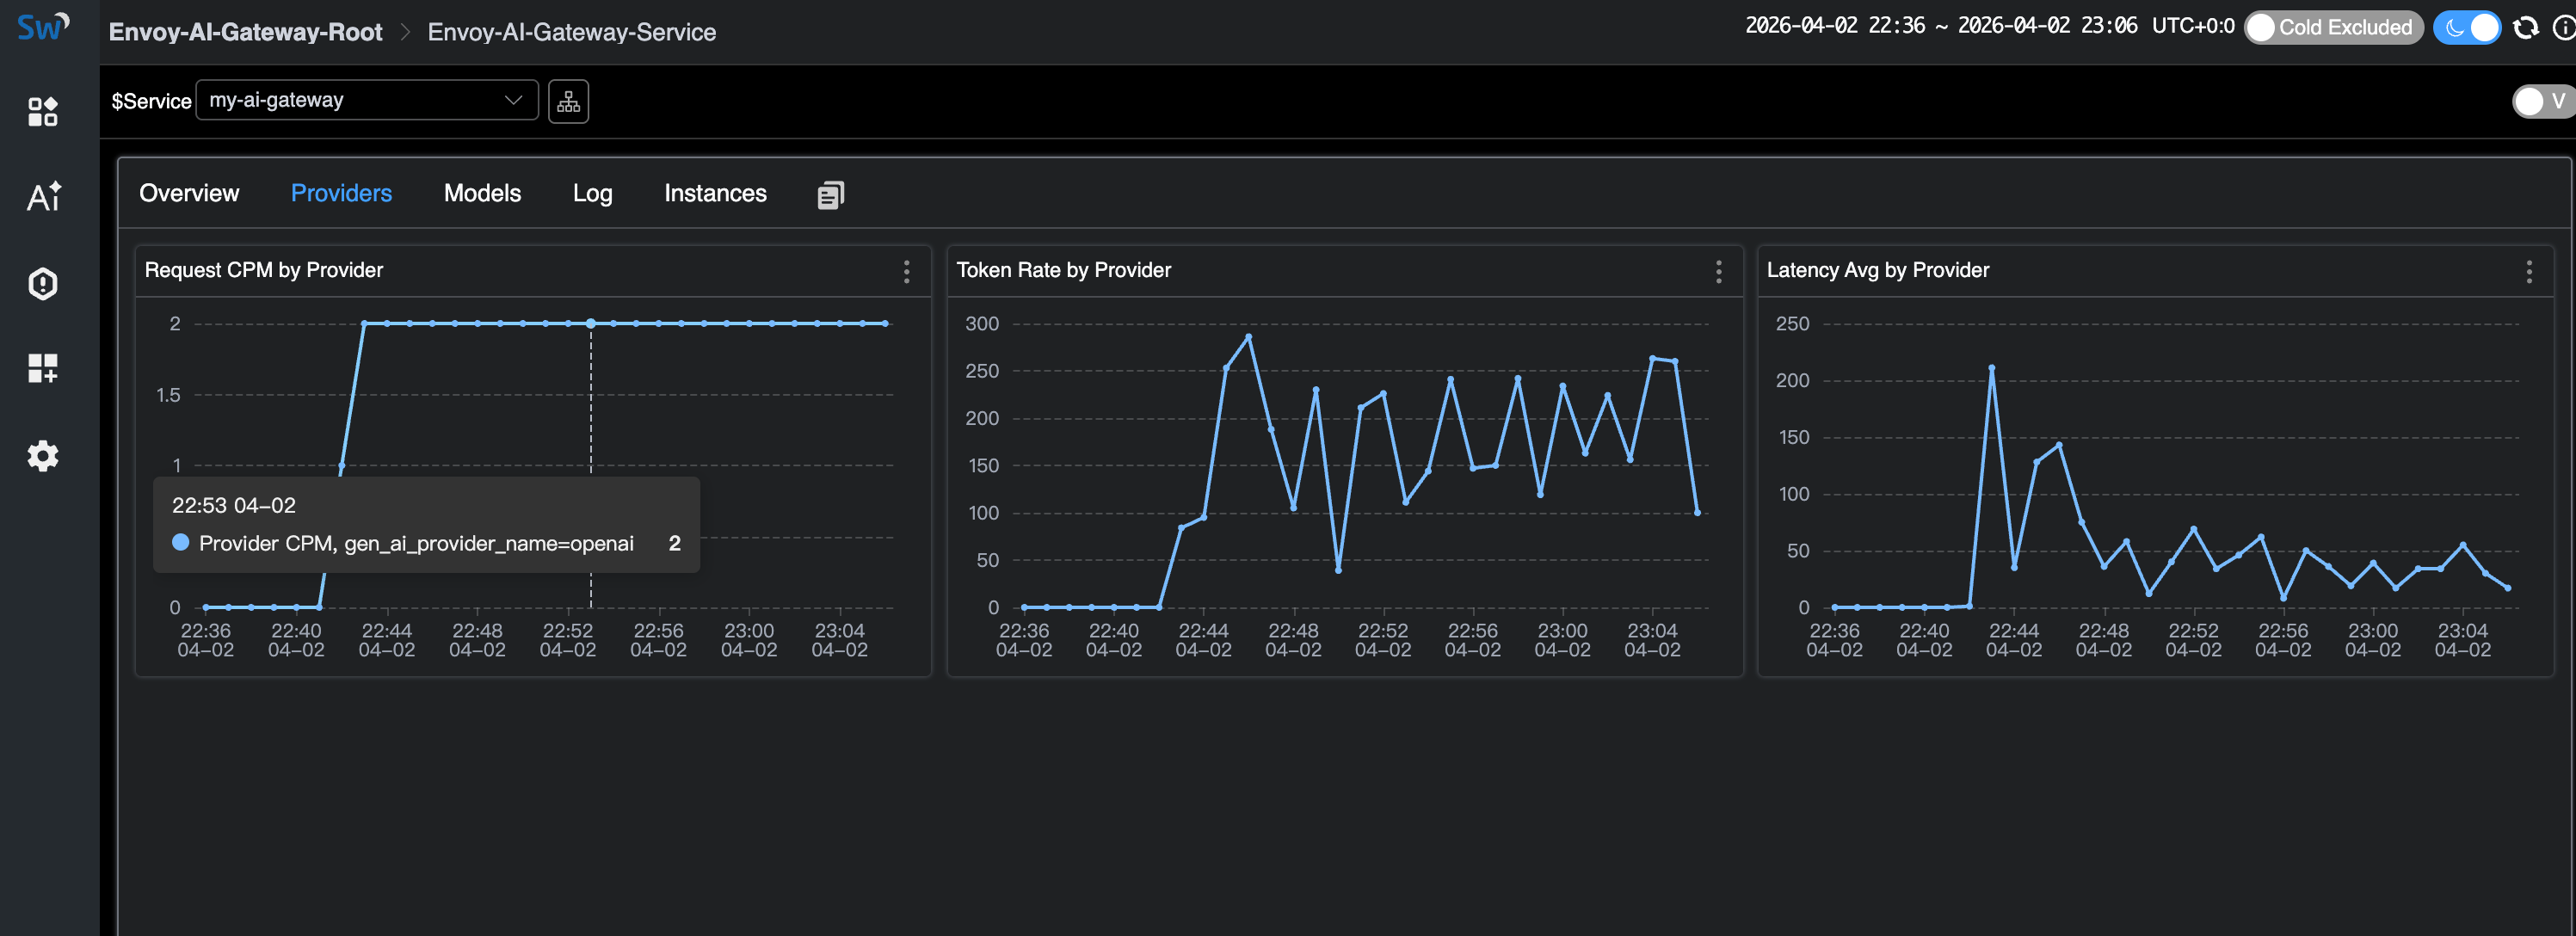The height and width of the screenshot is (936, 2576).
Task: Click the service topology icon button
Action: [568, 101]
